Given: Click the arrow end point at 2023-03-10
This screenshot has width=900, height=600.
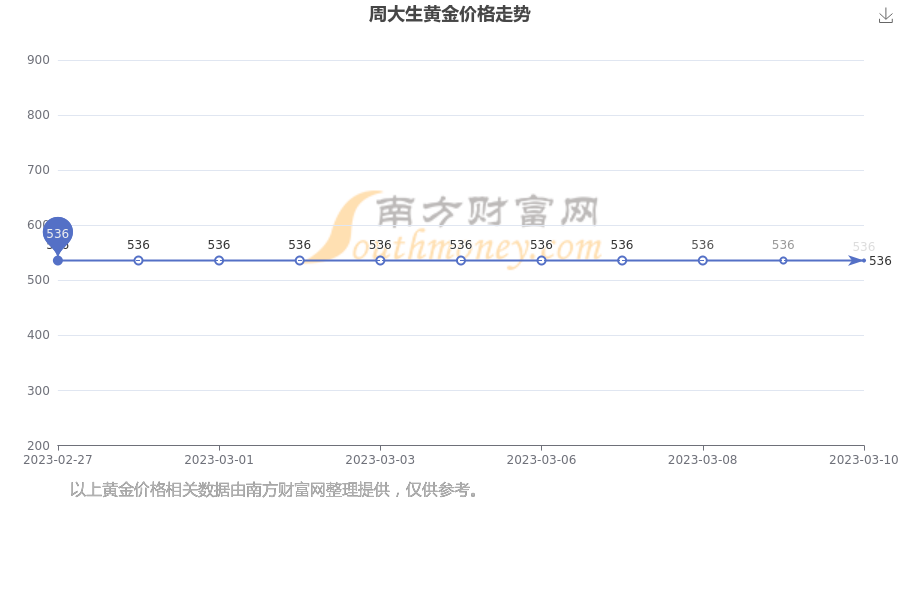Looking at the screenshot, I should [x=857, y=261].
